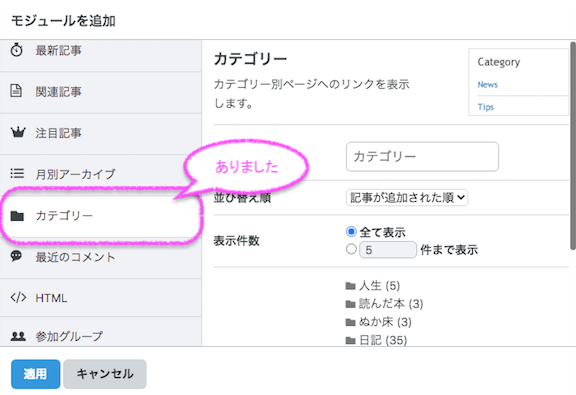This screenshot has height=395, width=576.
Task: Click the Tips link in Category preview
Action: click(x=486, y=107)
